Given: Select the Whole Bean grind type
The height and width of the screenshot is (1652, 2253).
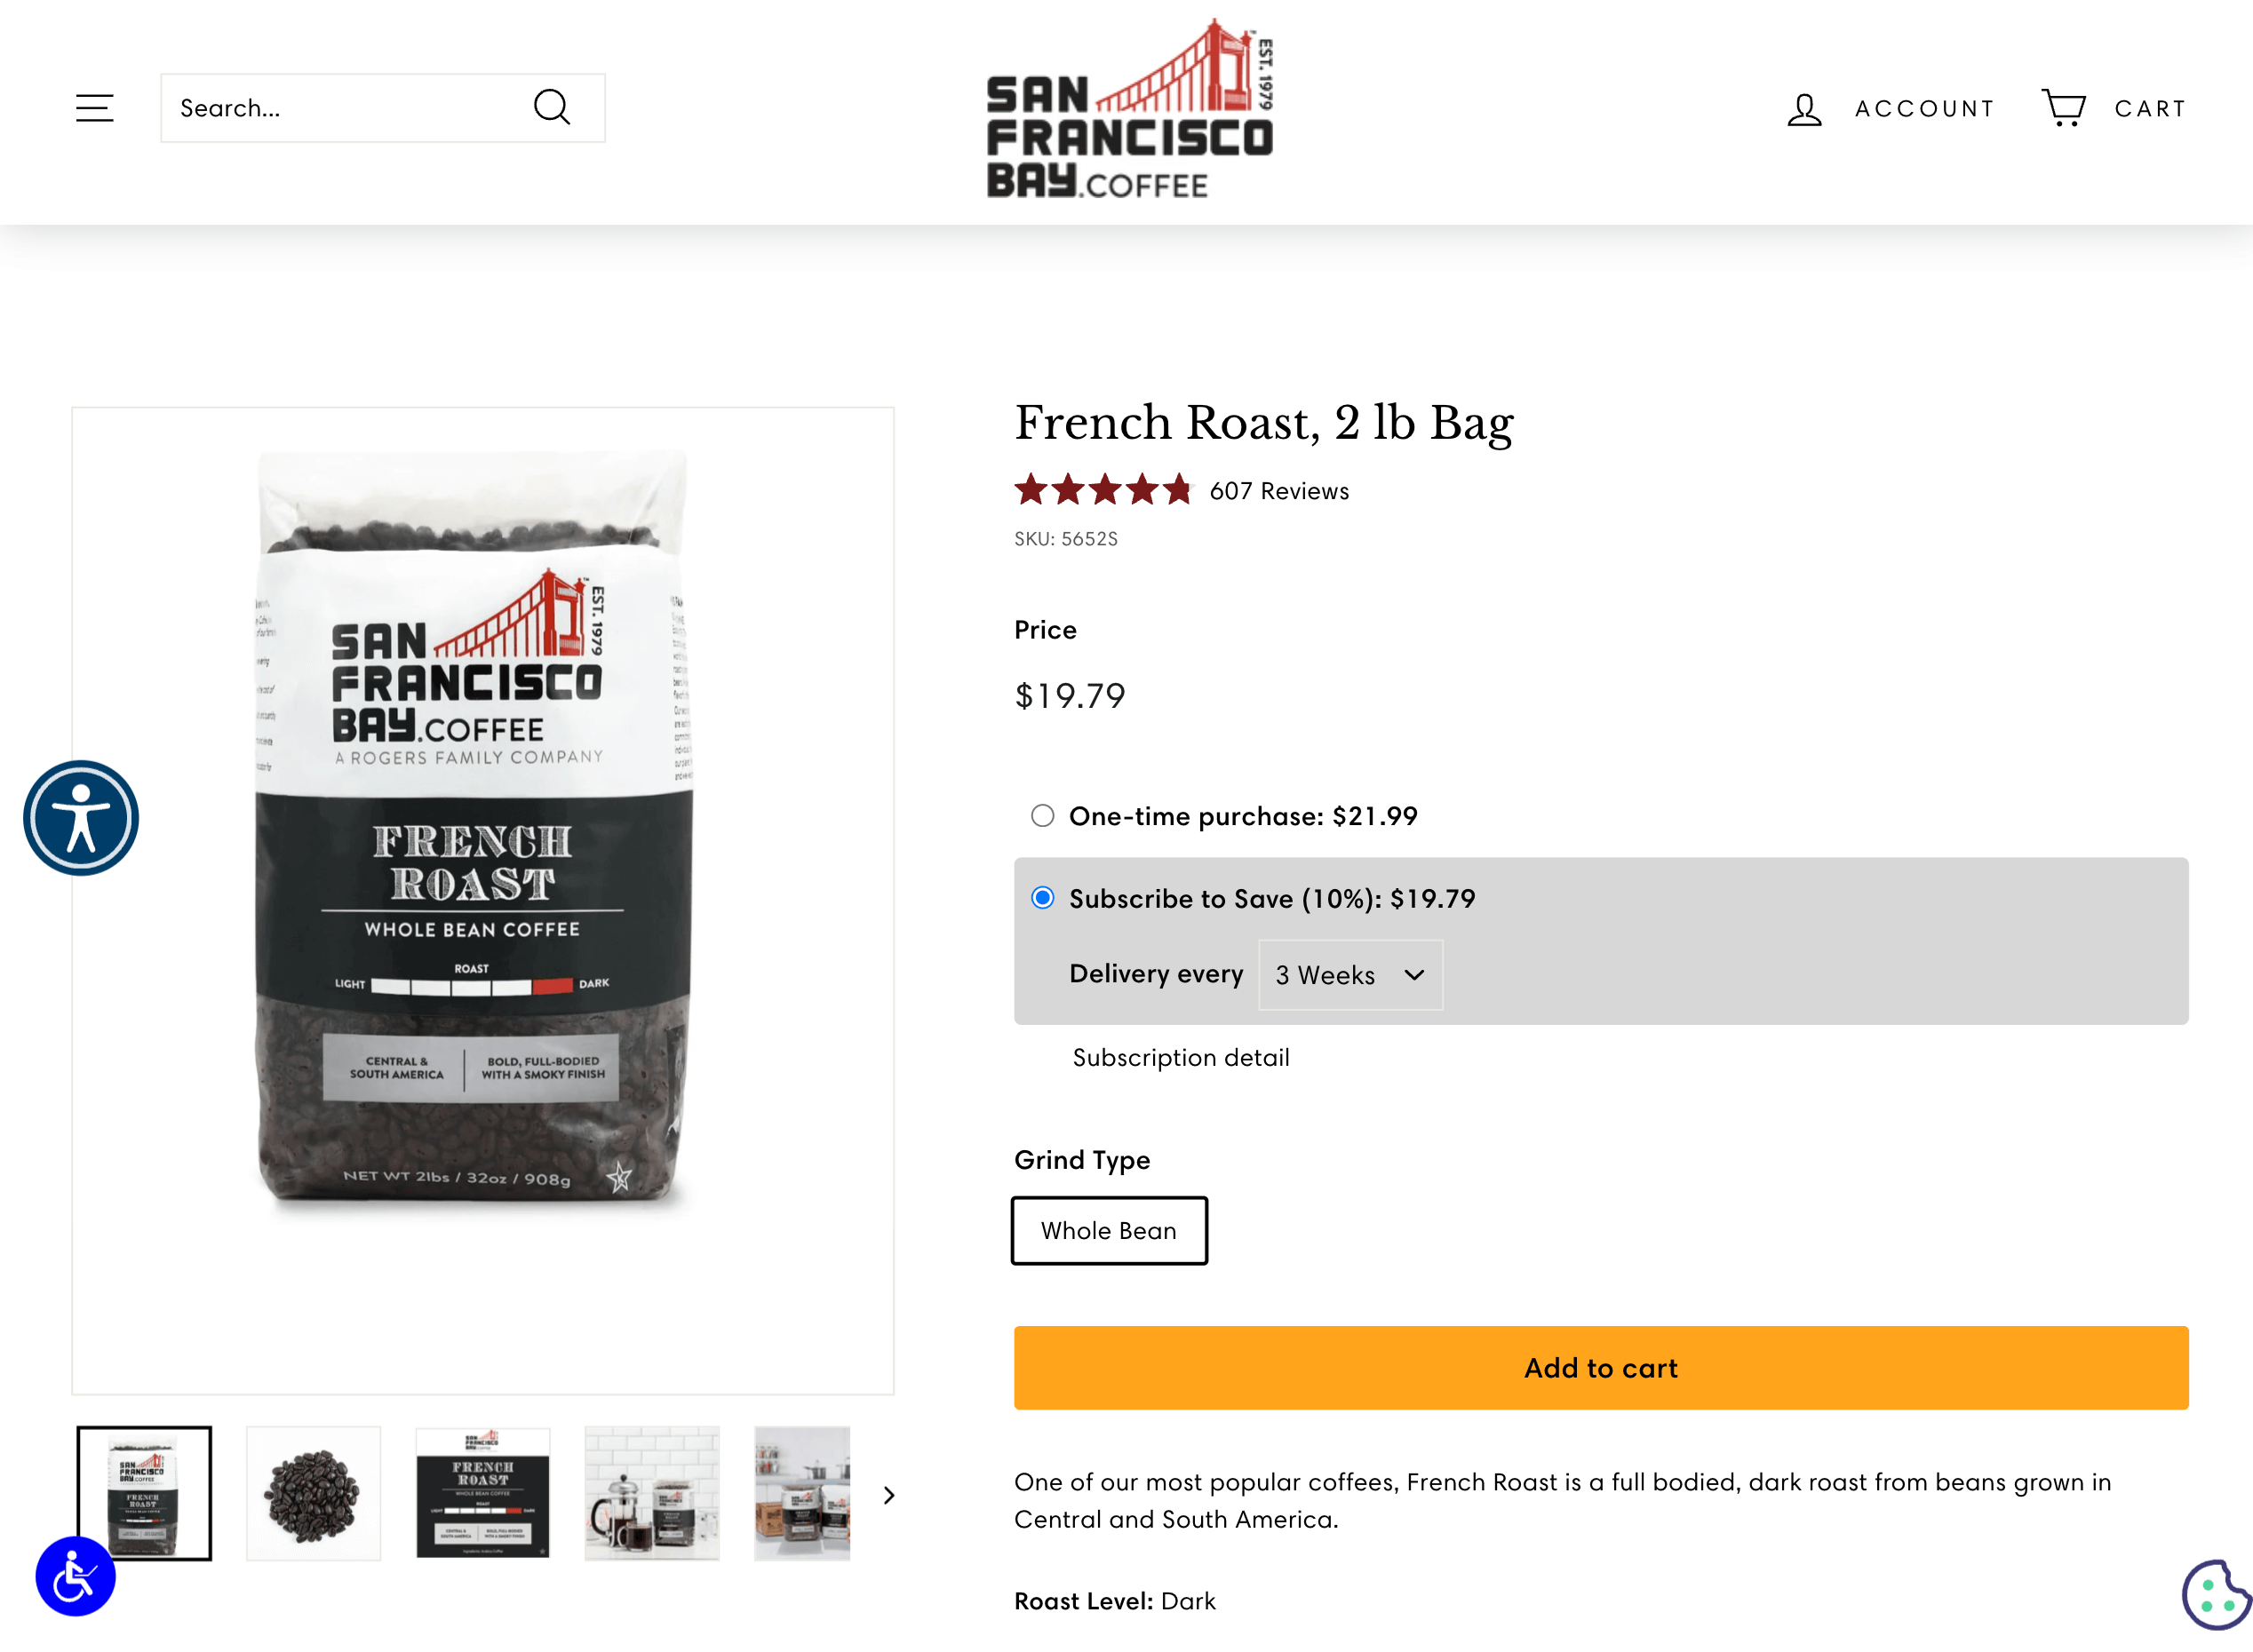Looking at the screenshot, I should (x=1109, y=1230).
